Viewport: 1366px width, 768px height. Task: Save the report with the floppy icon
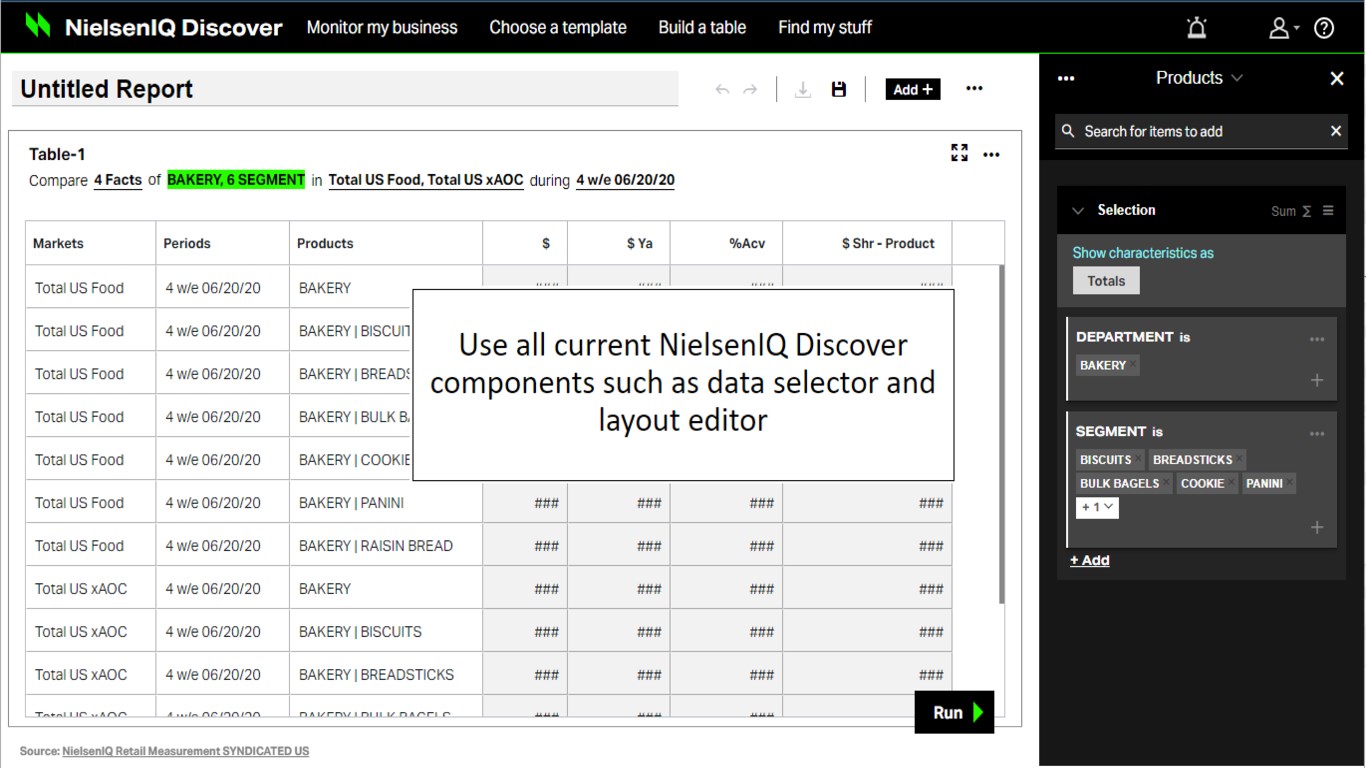839,89
